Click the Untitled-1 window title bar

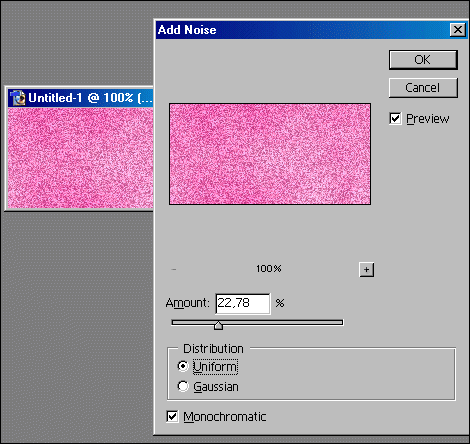pyautogui.click(x=80, y=98)
